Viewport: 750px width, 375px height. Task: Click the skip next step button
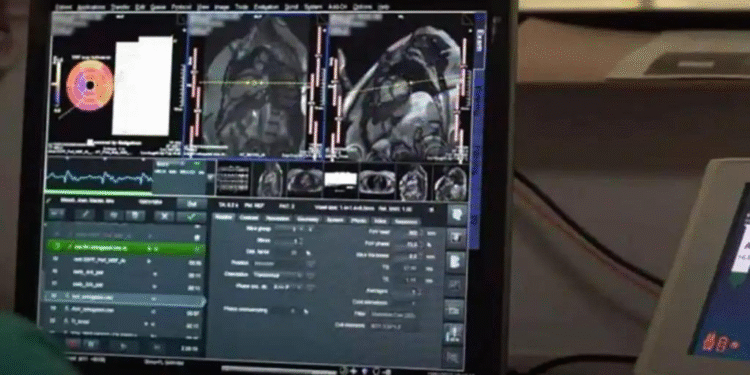pyautogui.click(x=157, y=346)
